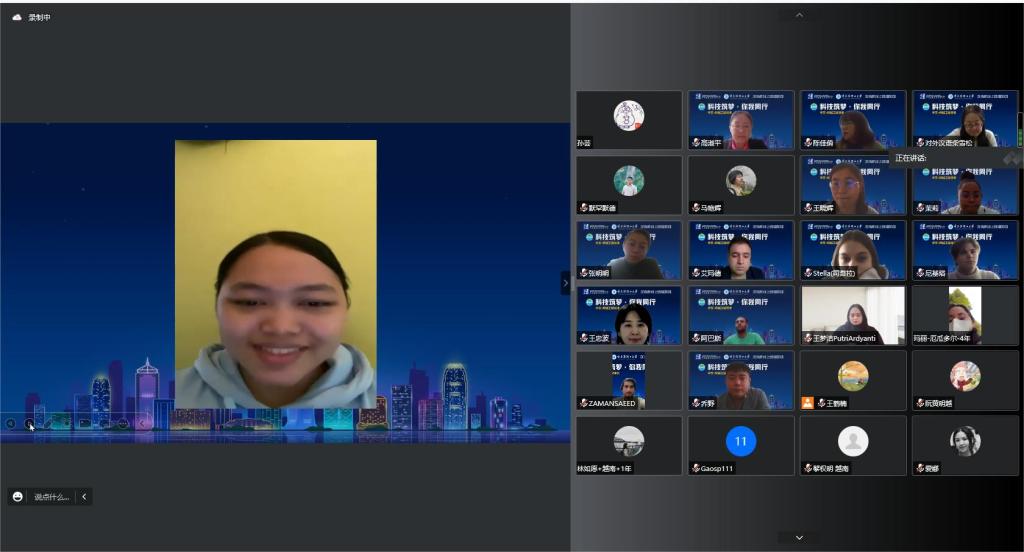The image size is (1024, 552).
Task: Click the cloud recording icon at top-left
Action: click(x=16, y=17)
